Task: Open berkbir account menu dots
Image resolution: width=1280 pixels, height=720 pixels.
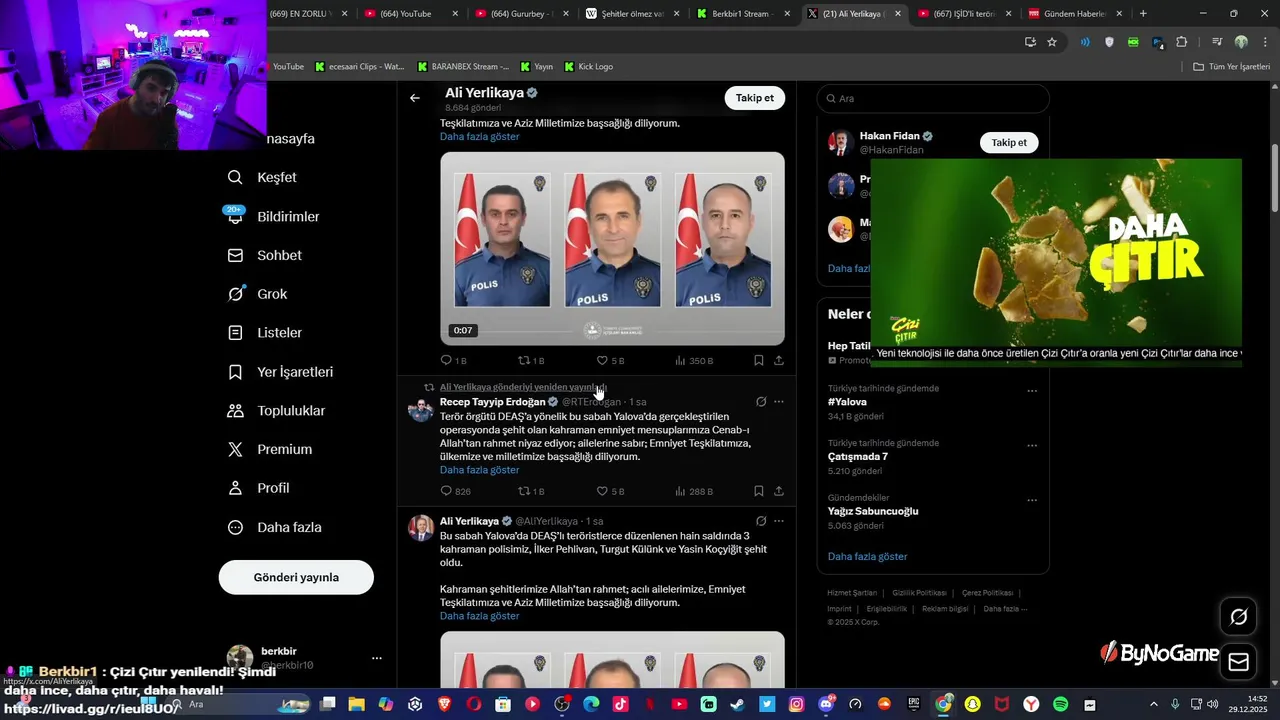Action: click(377, 658)
